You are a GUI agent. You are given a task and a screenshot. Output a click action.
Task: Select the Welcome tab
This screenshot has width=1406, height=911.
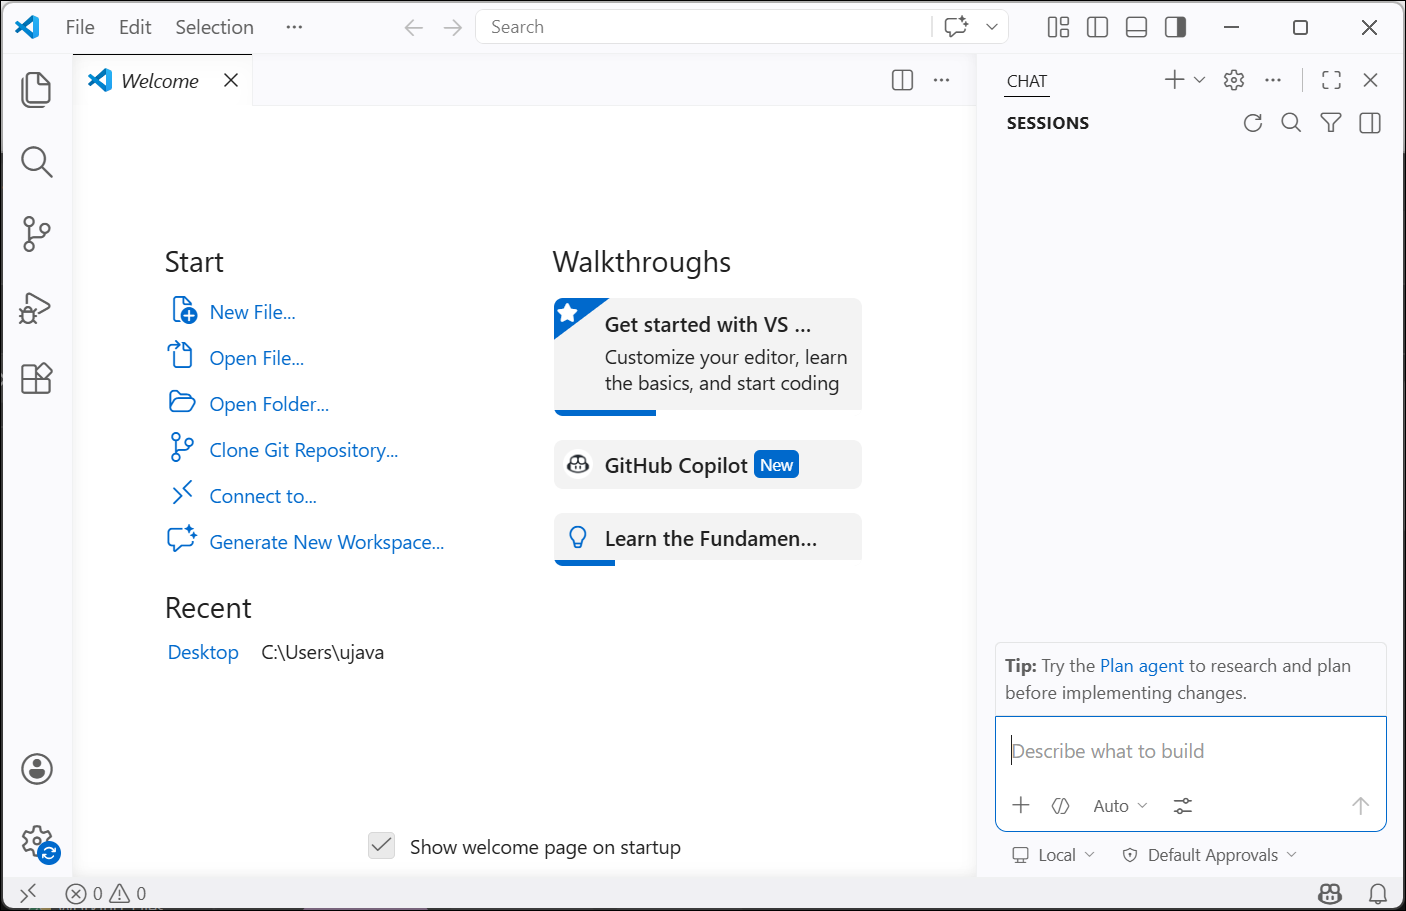point(160,80)
